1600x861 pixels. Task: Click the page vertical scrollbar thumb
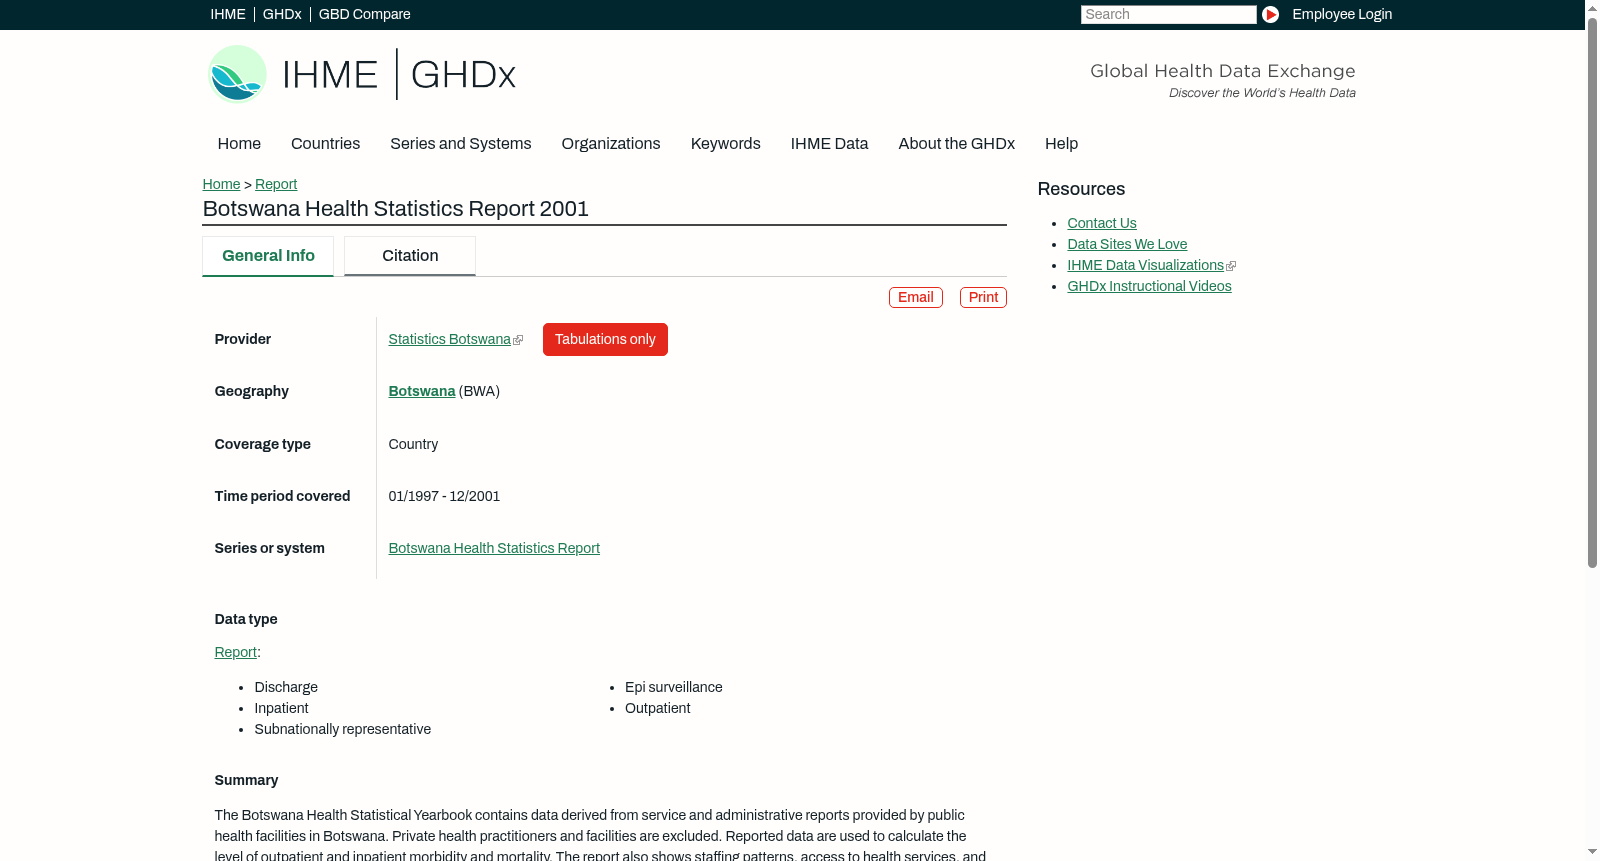pos(1592,293)
